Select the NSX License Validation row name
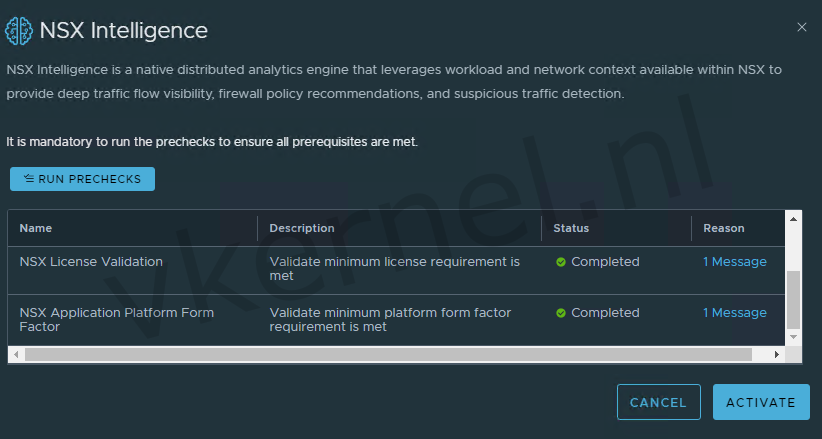822x439 pixels. (91, 262)
